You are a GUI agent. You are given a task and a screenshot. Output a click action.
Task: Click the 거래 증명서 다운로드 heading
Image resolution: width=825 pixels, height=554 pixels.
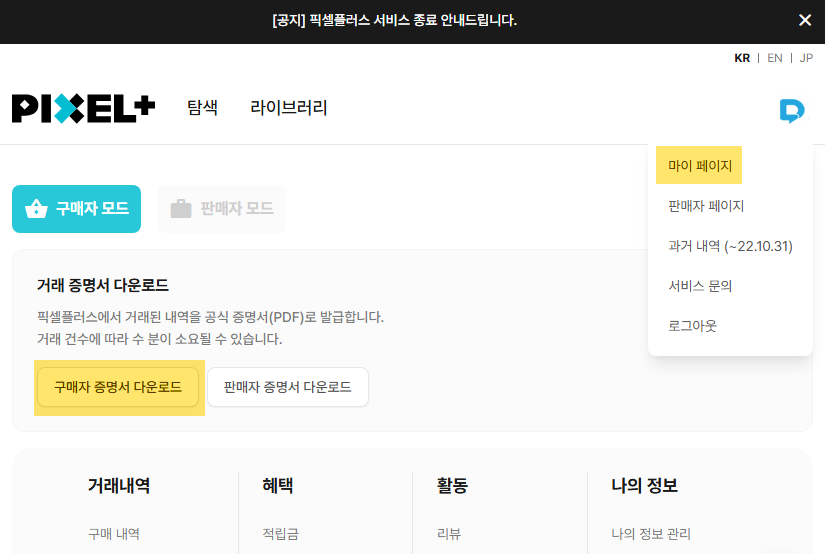(x=103, y=285)
